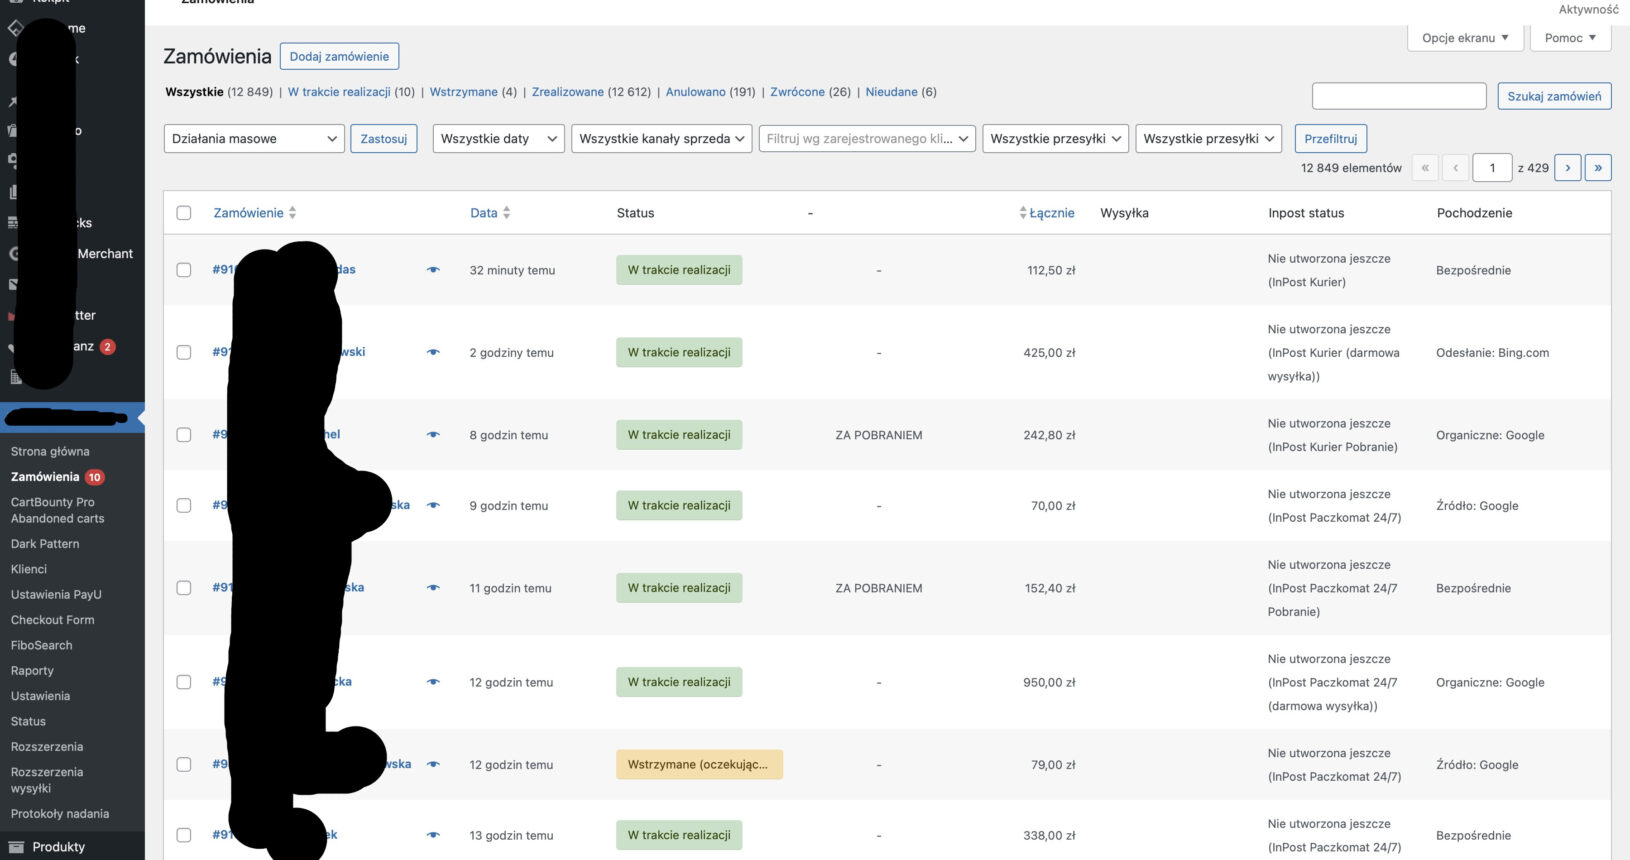Go to next page of orders

1567,168
